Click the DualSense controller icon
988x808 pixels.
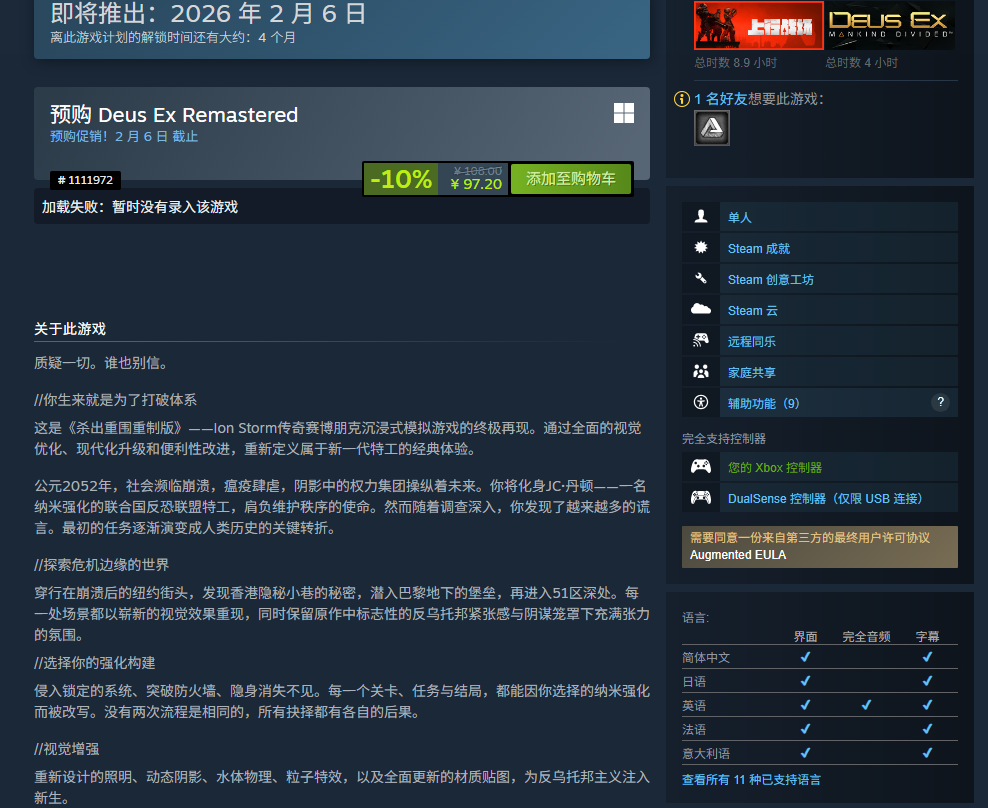(701, 497)
